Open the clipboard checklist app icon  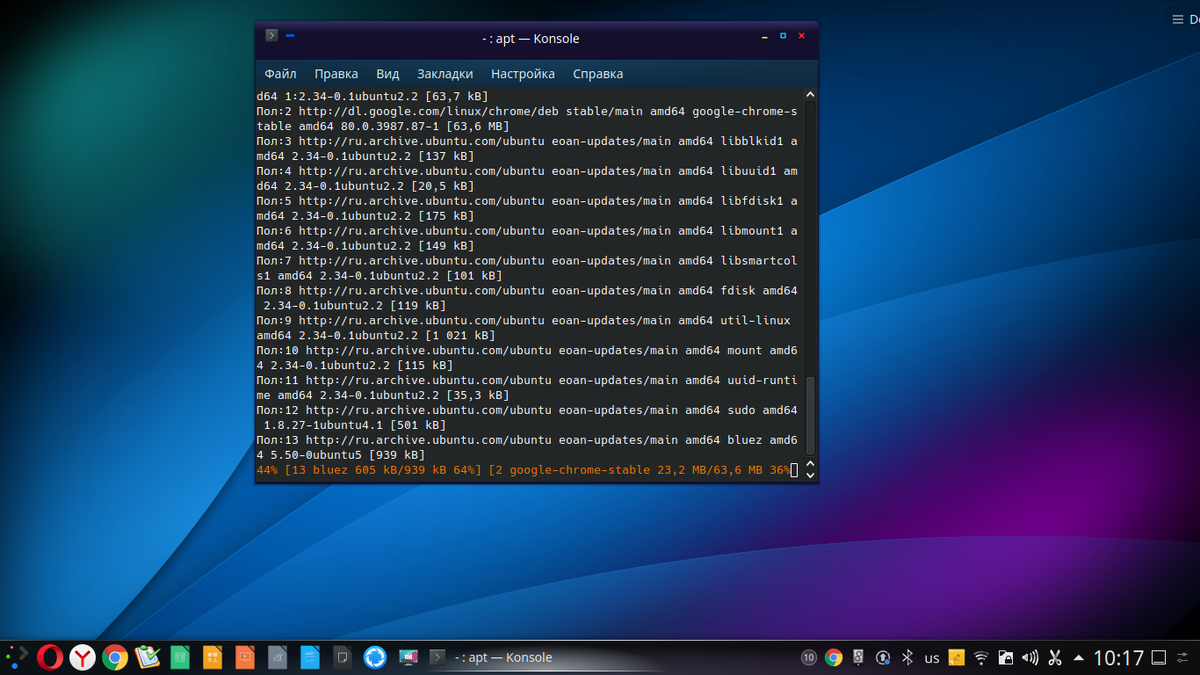click(147, 657)
